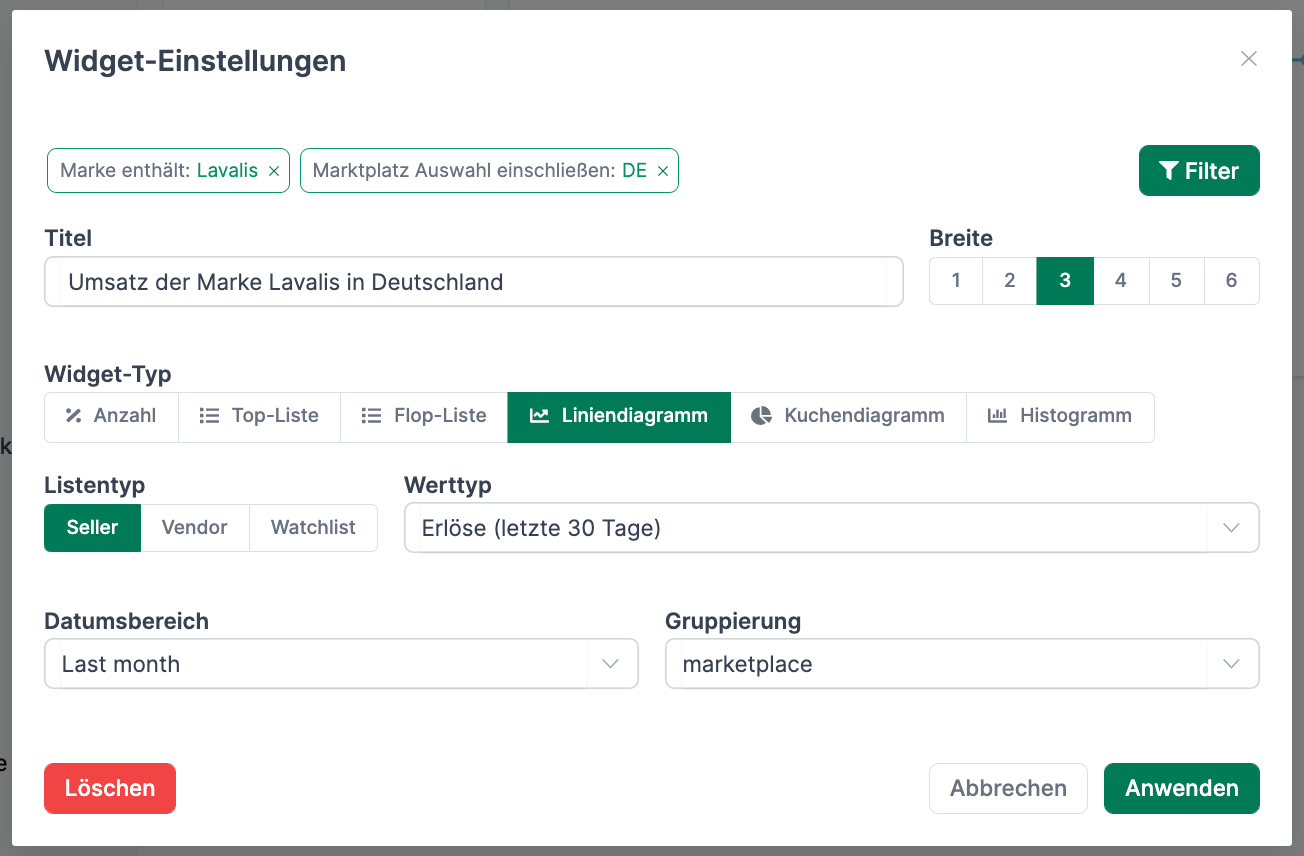Screen dimensions: 1304x856
Task: Click the green Anwenden button
Action: click(1182, 788)
